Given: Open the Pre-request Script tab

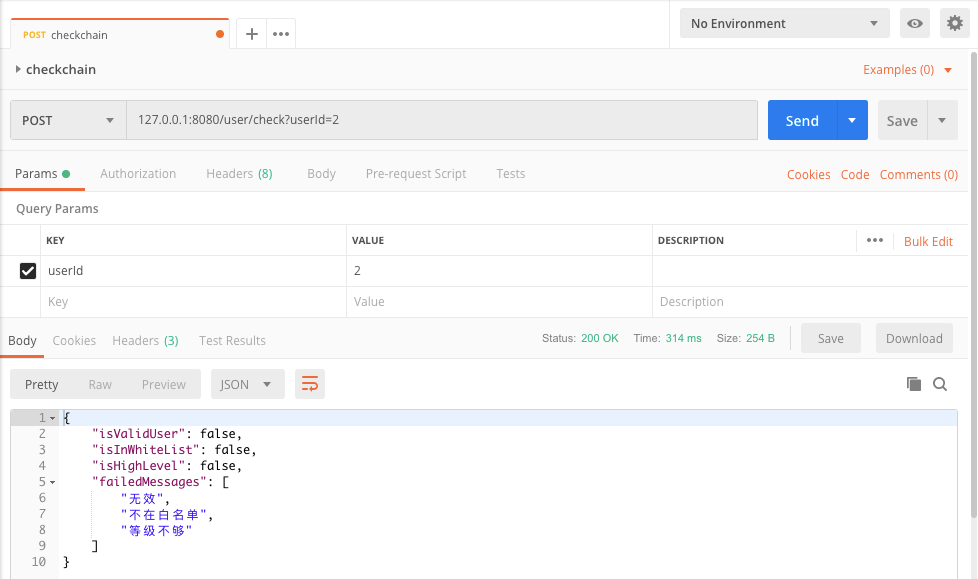Looking at the screenshot, I should tap(415, 173).
